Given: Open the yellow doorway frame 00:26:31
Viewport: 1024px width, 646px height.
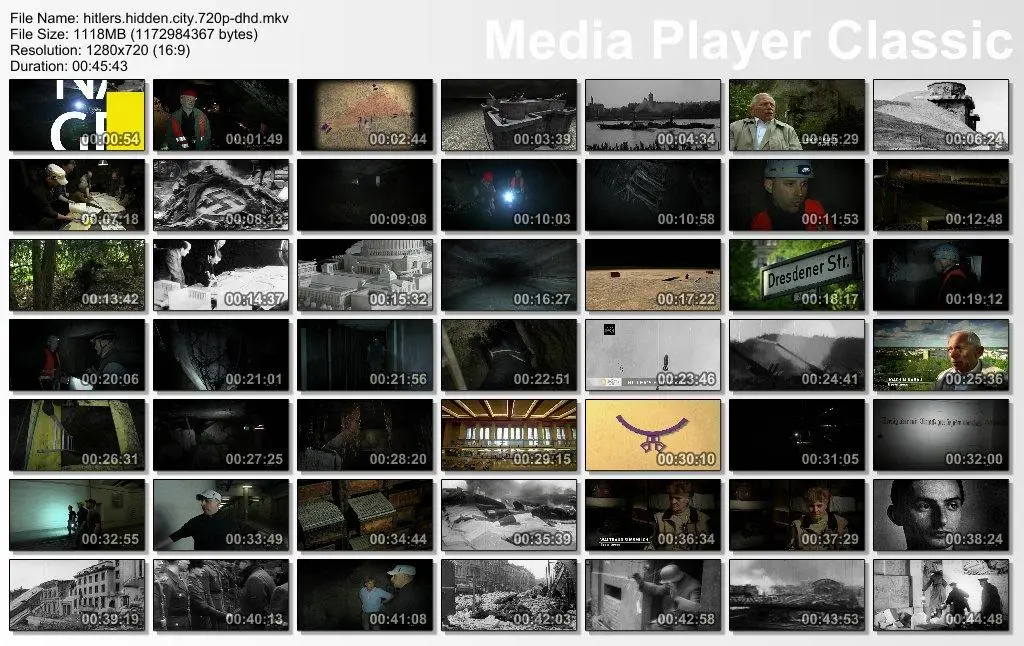Looking at the screenshot, I should pos(77,435).
